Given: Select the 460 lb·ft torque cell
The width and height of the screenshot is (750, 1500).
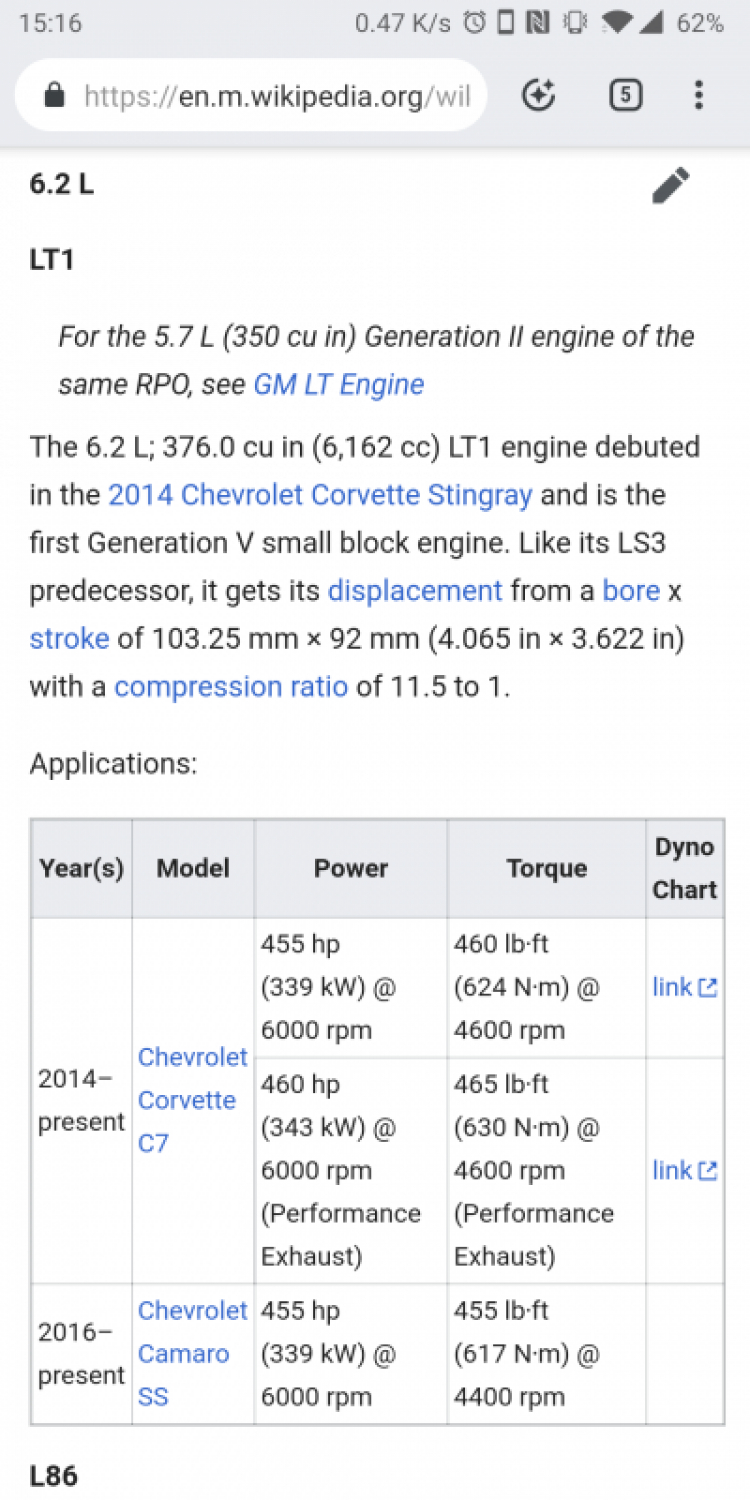Looking at the screenshot, I should pos(546,988).
